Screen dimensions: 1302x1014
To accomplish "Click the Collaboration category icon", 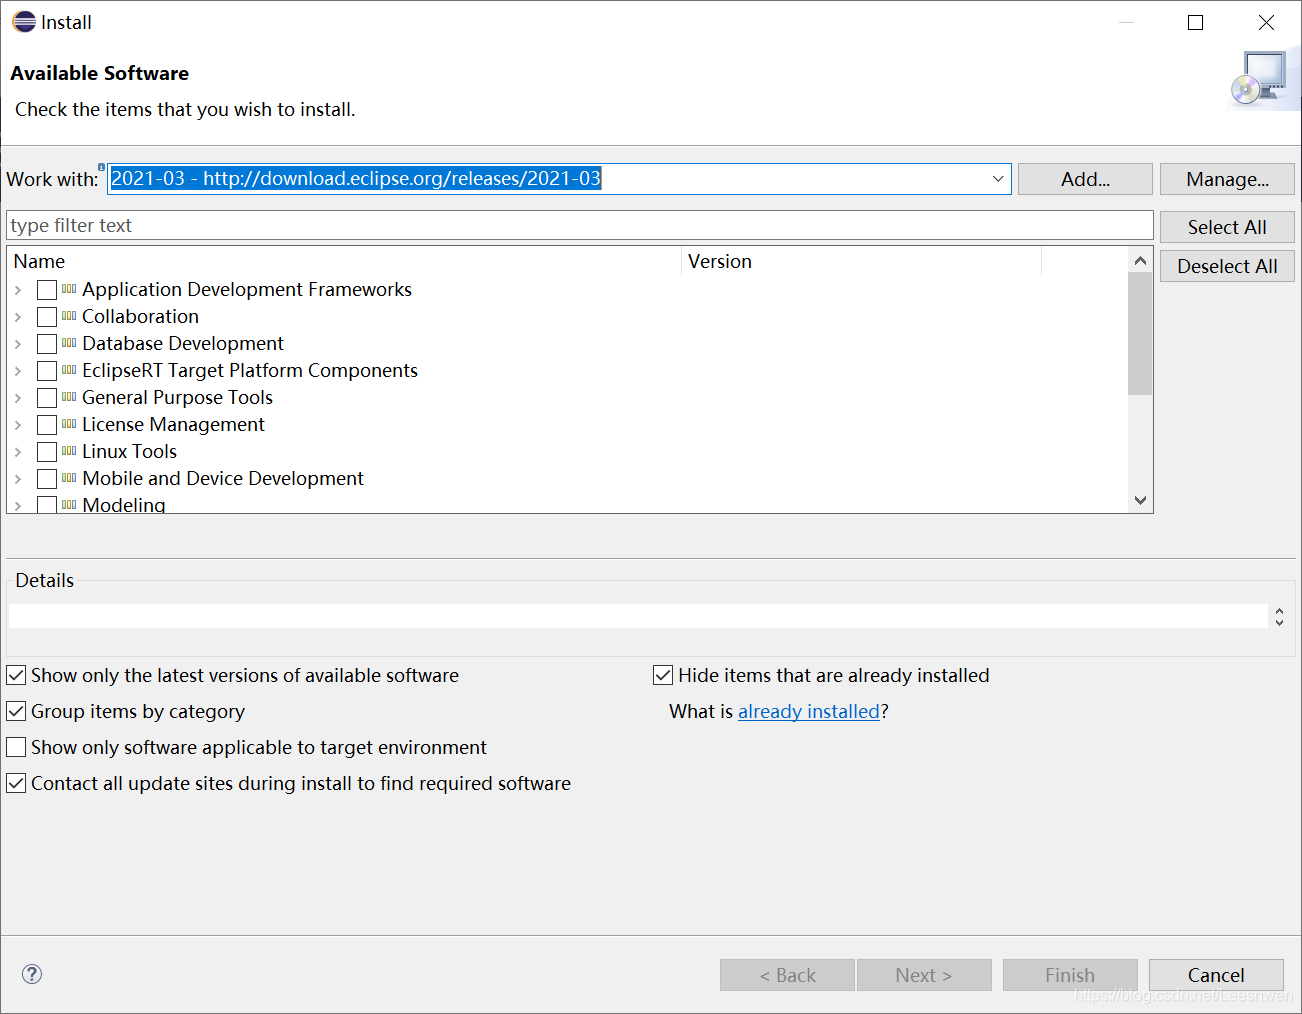I will coord(69,316).
